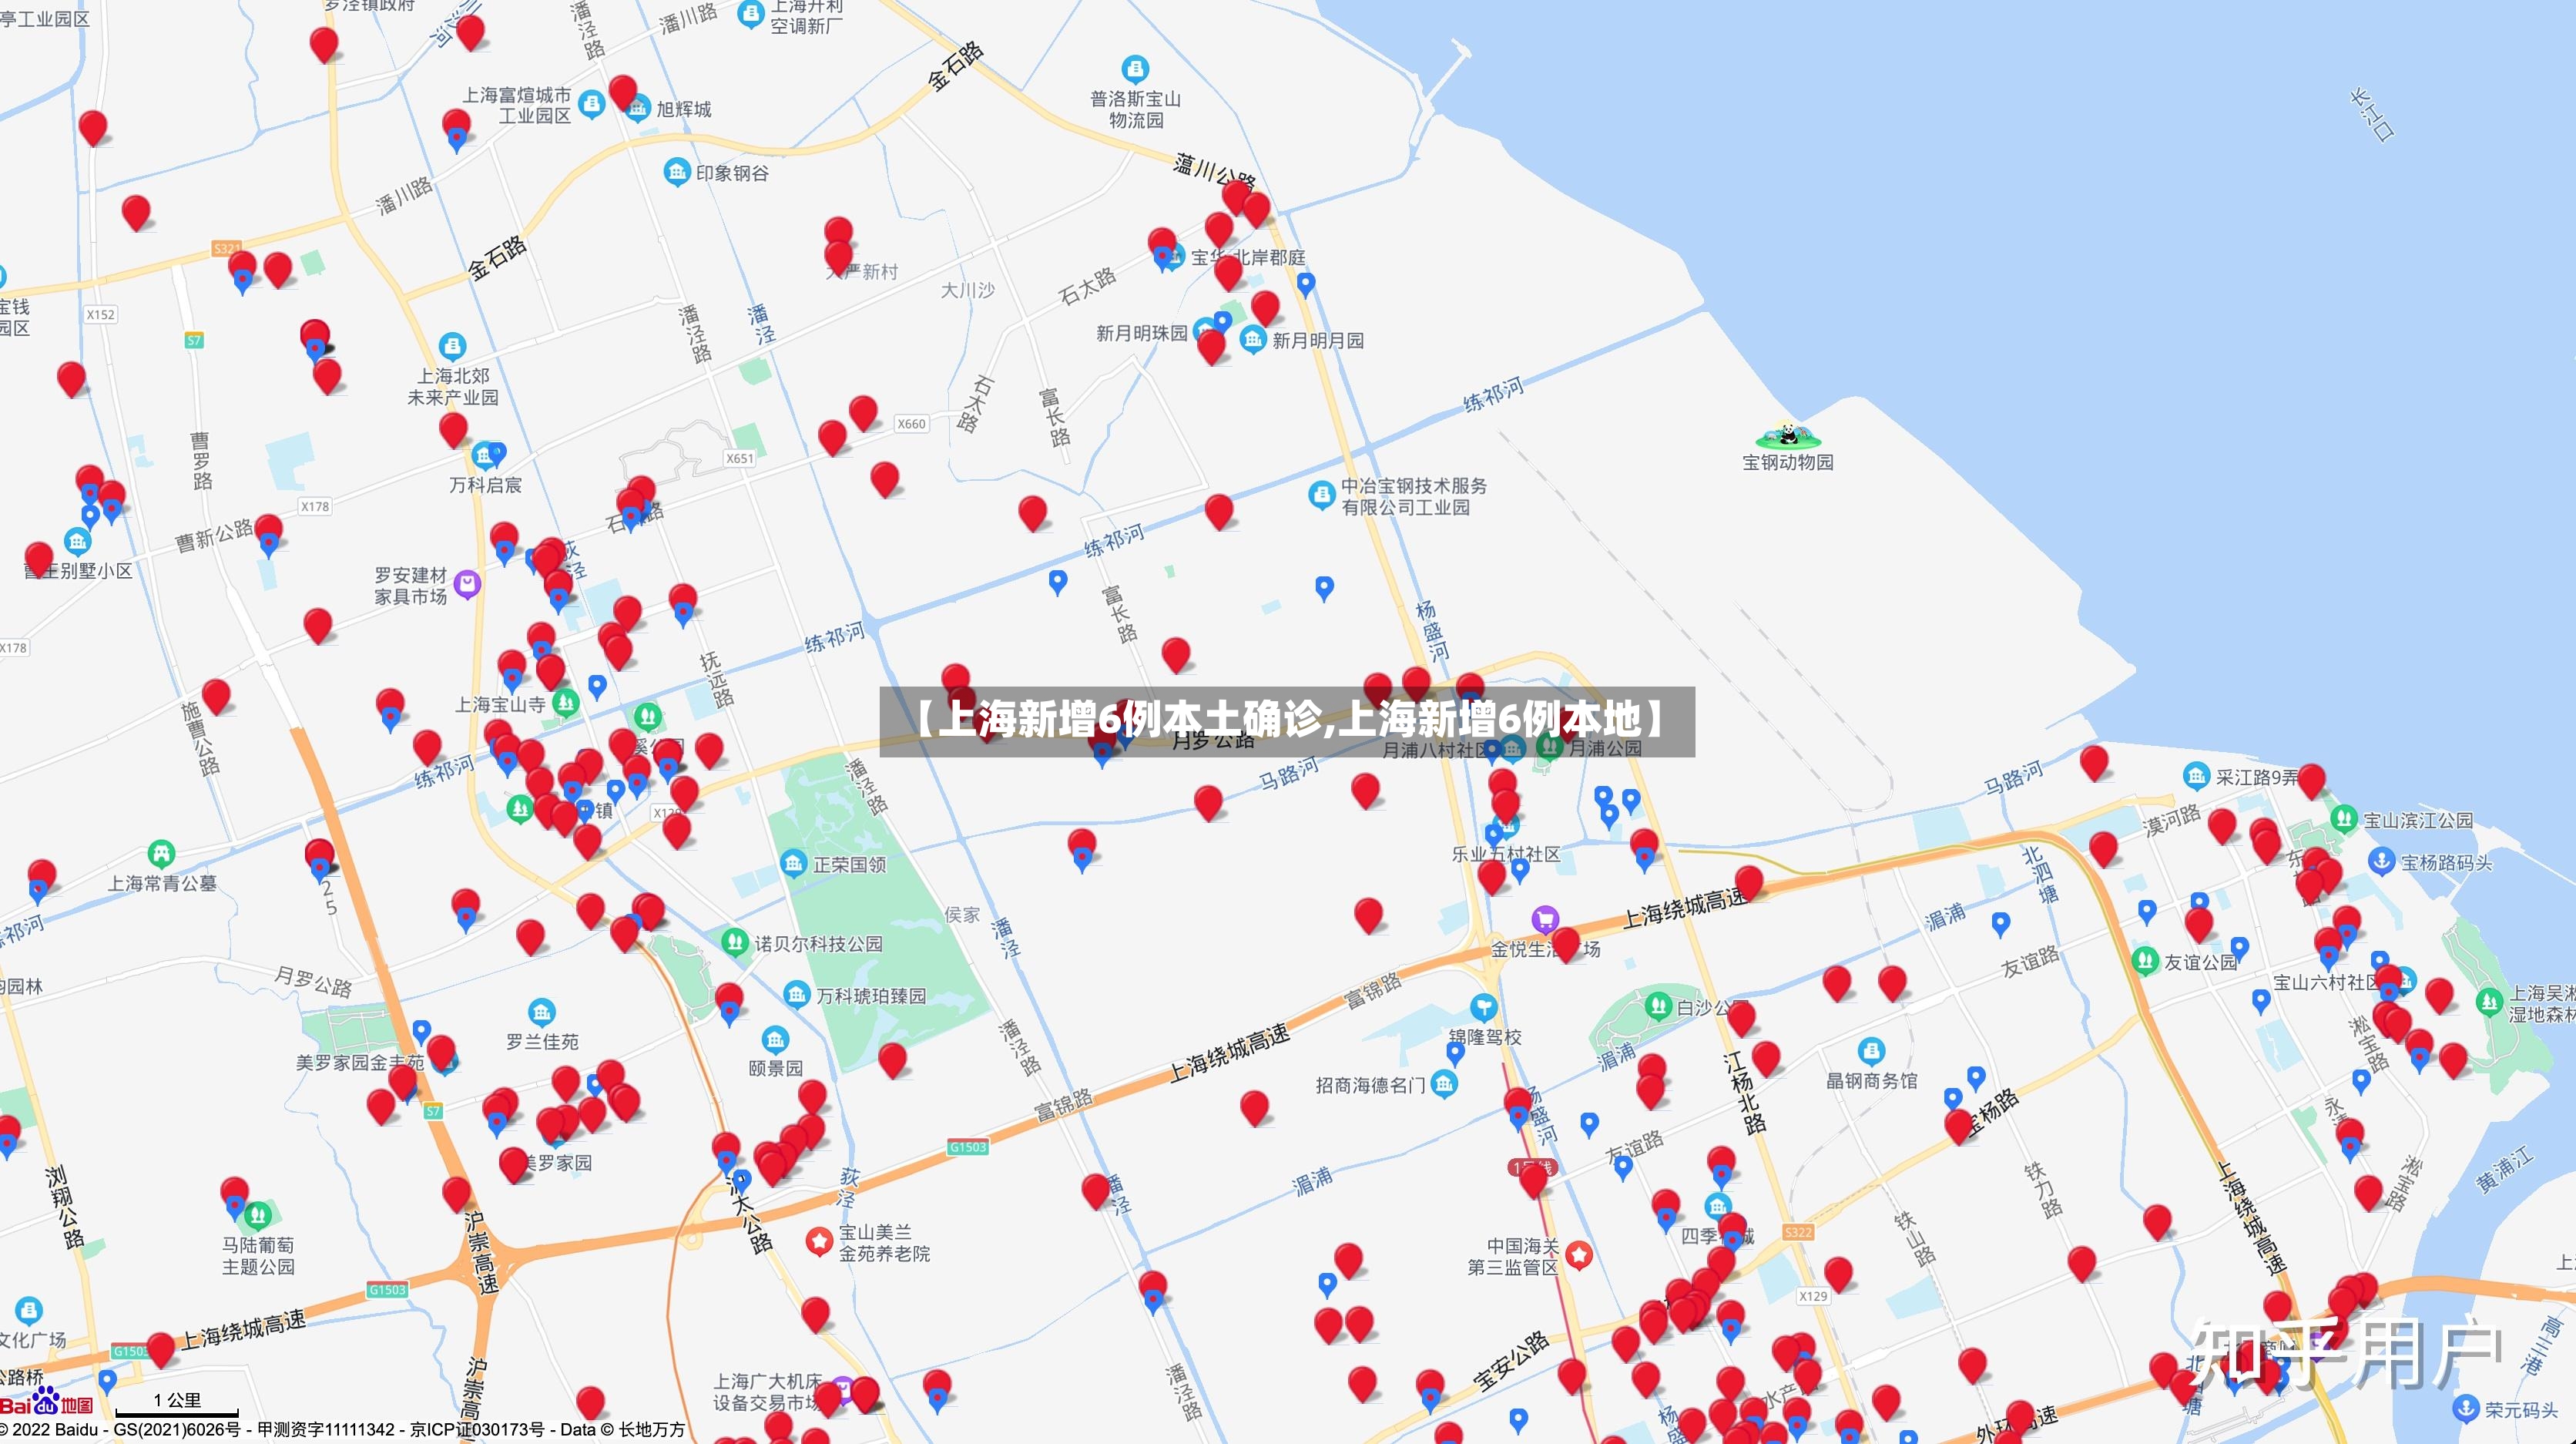Click the X660 road badge
Image resolution: width=2576 pixels, height=1444 pixels.
point(911,424)
